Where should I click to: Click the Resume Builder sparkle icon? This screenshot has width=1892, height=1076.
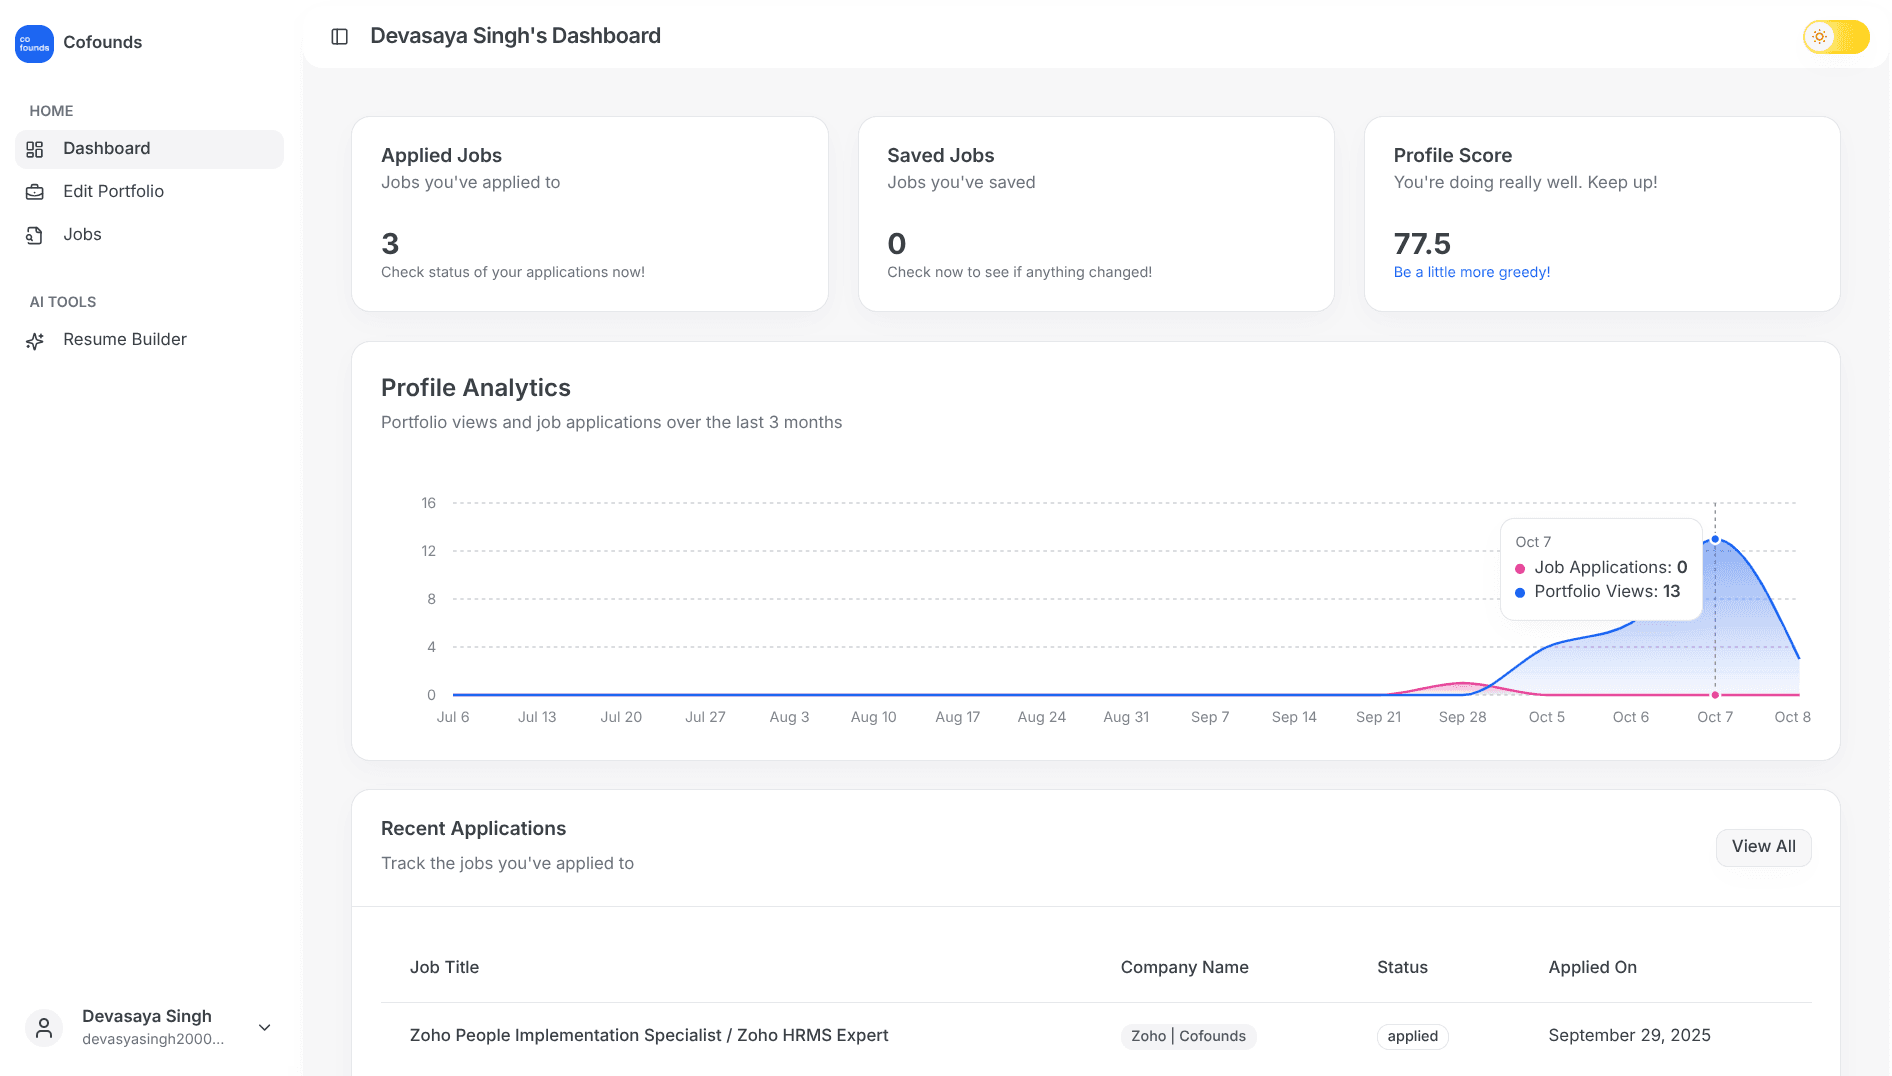(x=35, y=341)
